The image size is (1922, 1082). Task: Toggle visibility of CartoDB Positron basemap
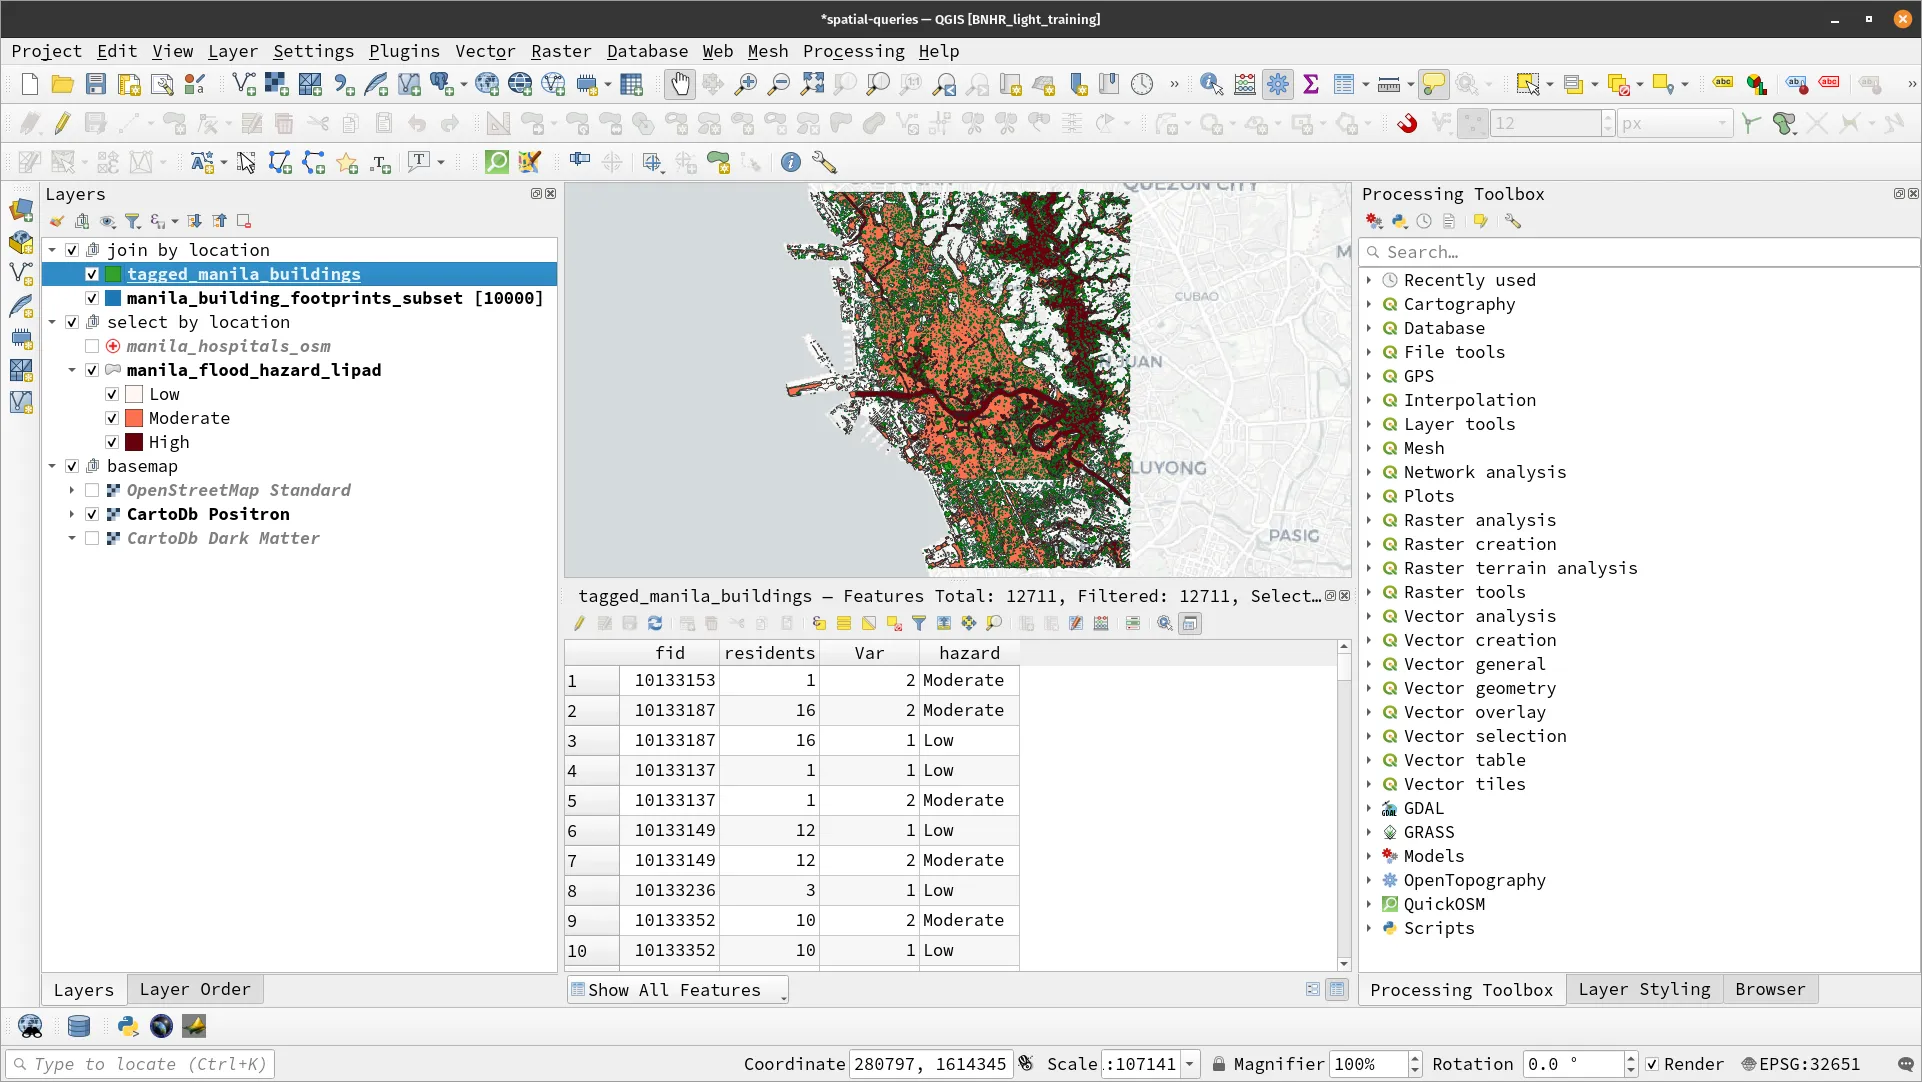click(92, 513)
